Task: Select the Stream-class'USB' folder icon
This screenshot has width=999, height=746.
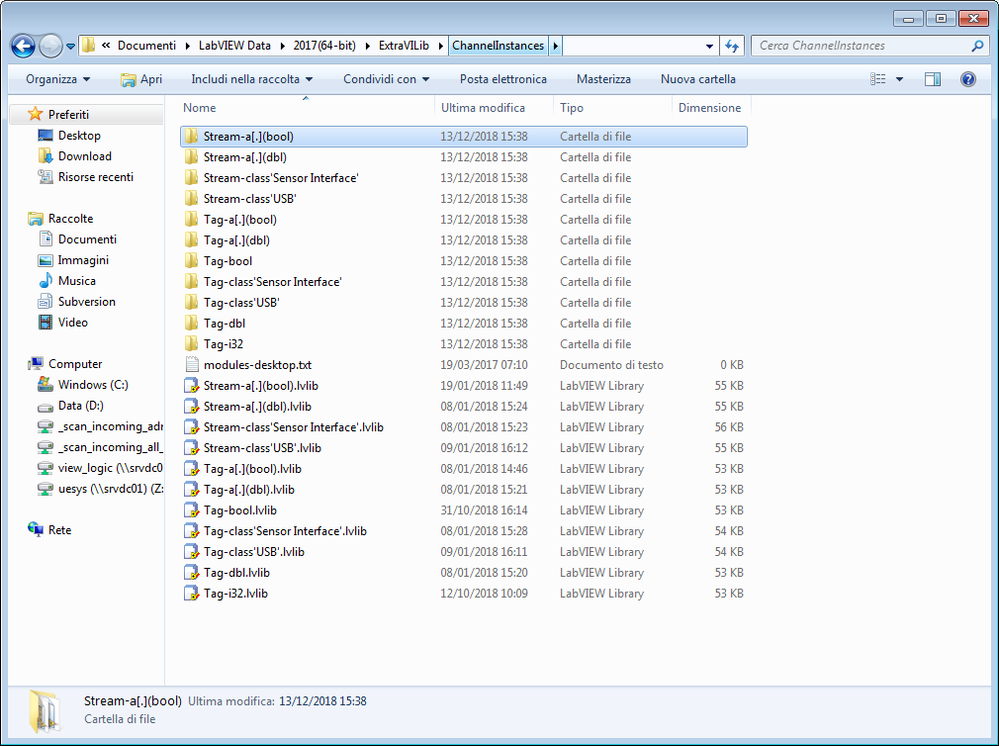Action: click(191, 199)
